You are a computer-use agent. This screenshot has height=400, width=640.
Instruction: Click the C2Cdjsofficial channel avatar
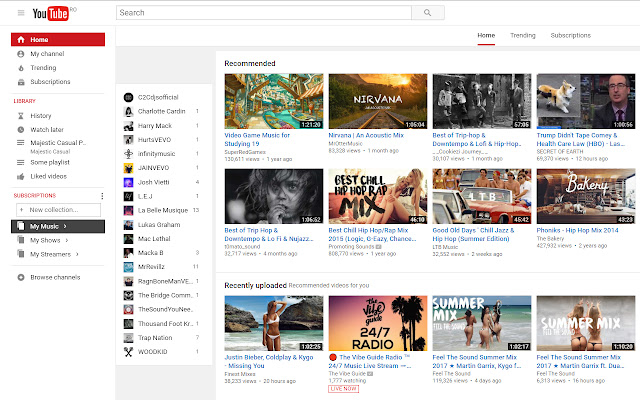[129, 97]
